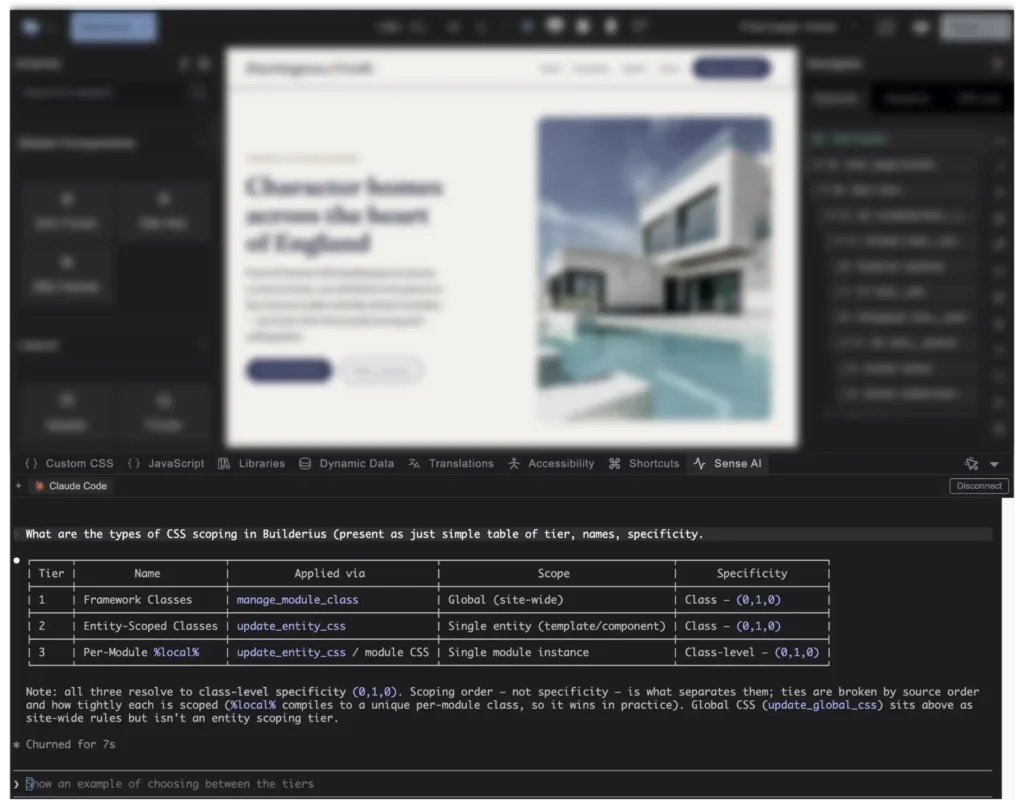Screen dimensions: 1024x809
Task: Click the manage_module_class text
Action: (x=297, y=599)
